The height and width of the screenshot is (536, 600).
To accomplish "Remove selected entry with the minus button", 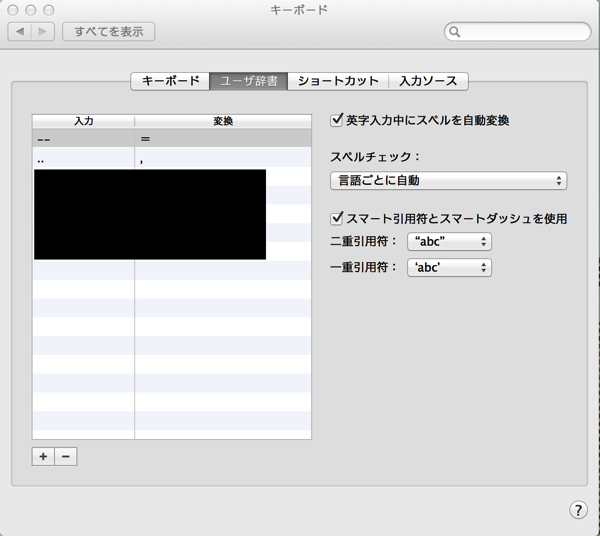I will (x=66, y=456).
